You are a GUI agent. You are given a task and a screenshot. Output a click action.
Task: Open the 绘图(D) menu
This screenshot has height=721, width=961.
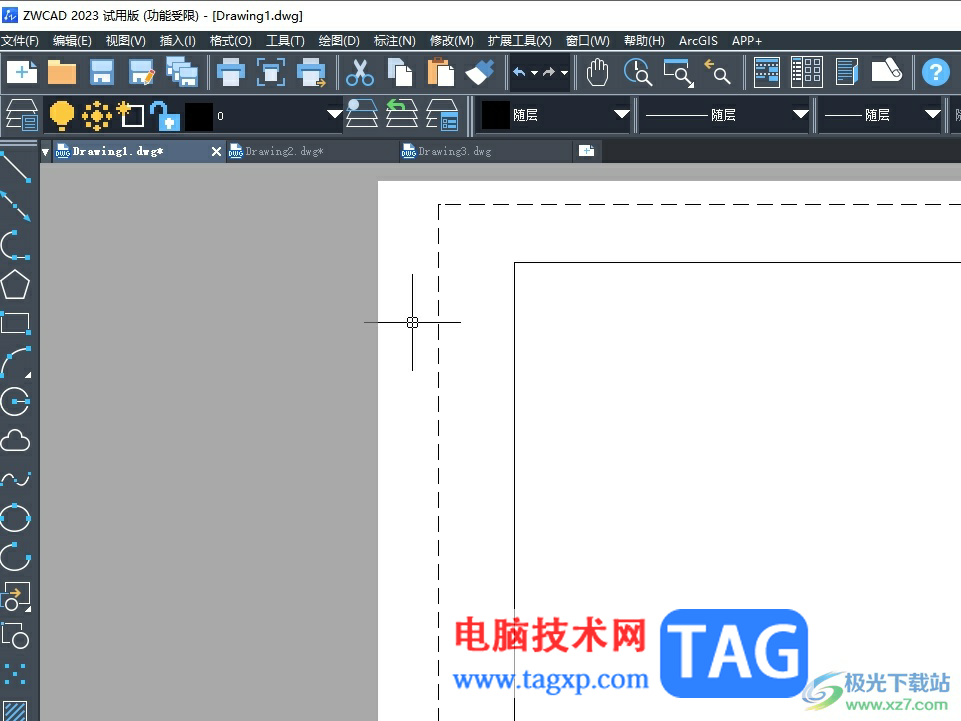(x=339, y=40)
